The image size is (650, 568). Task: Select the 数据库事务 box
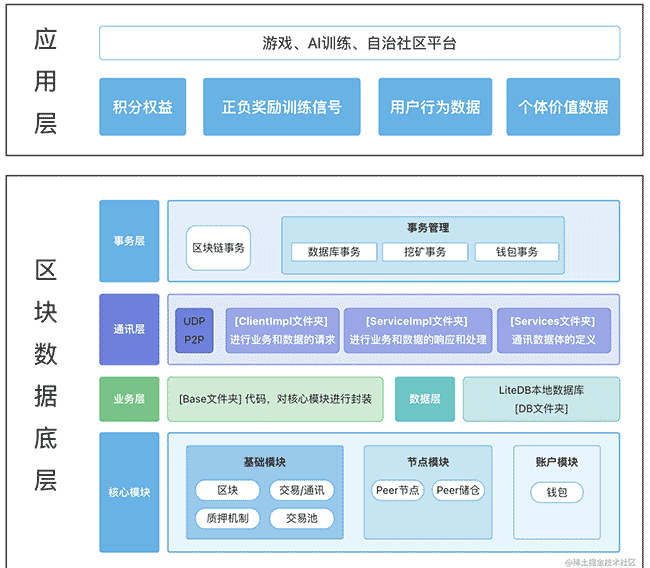point(334,252)
